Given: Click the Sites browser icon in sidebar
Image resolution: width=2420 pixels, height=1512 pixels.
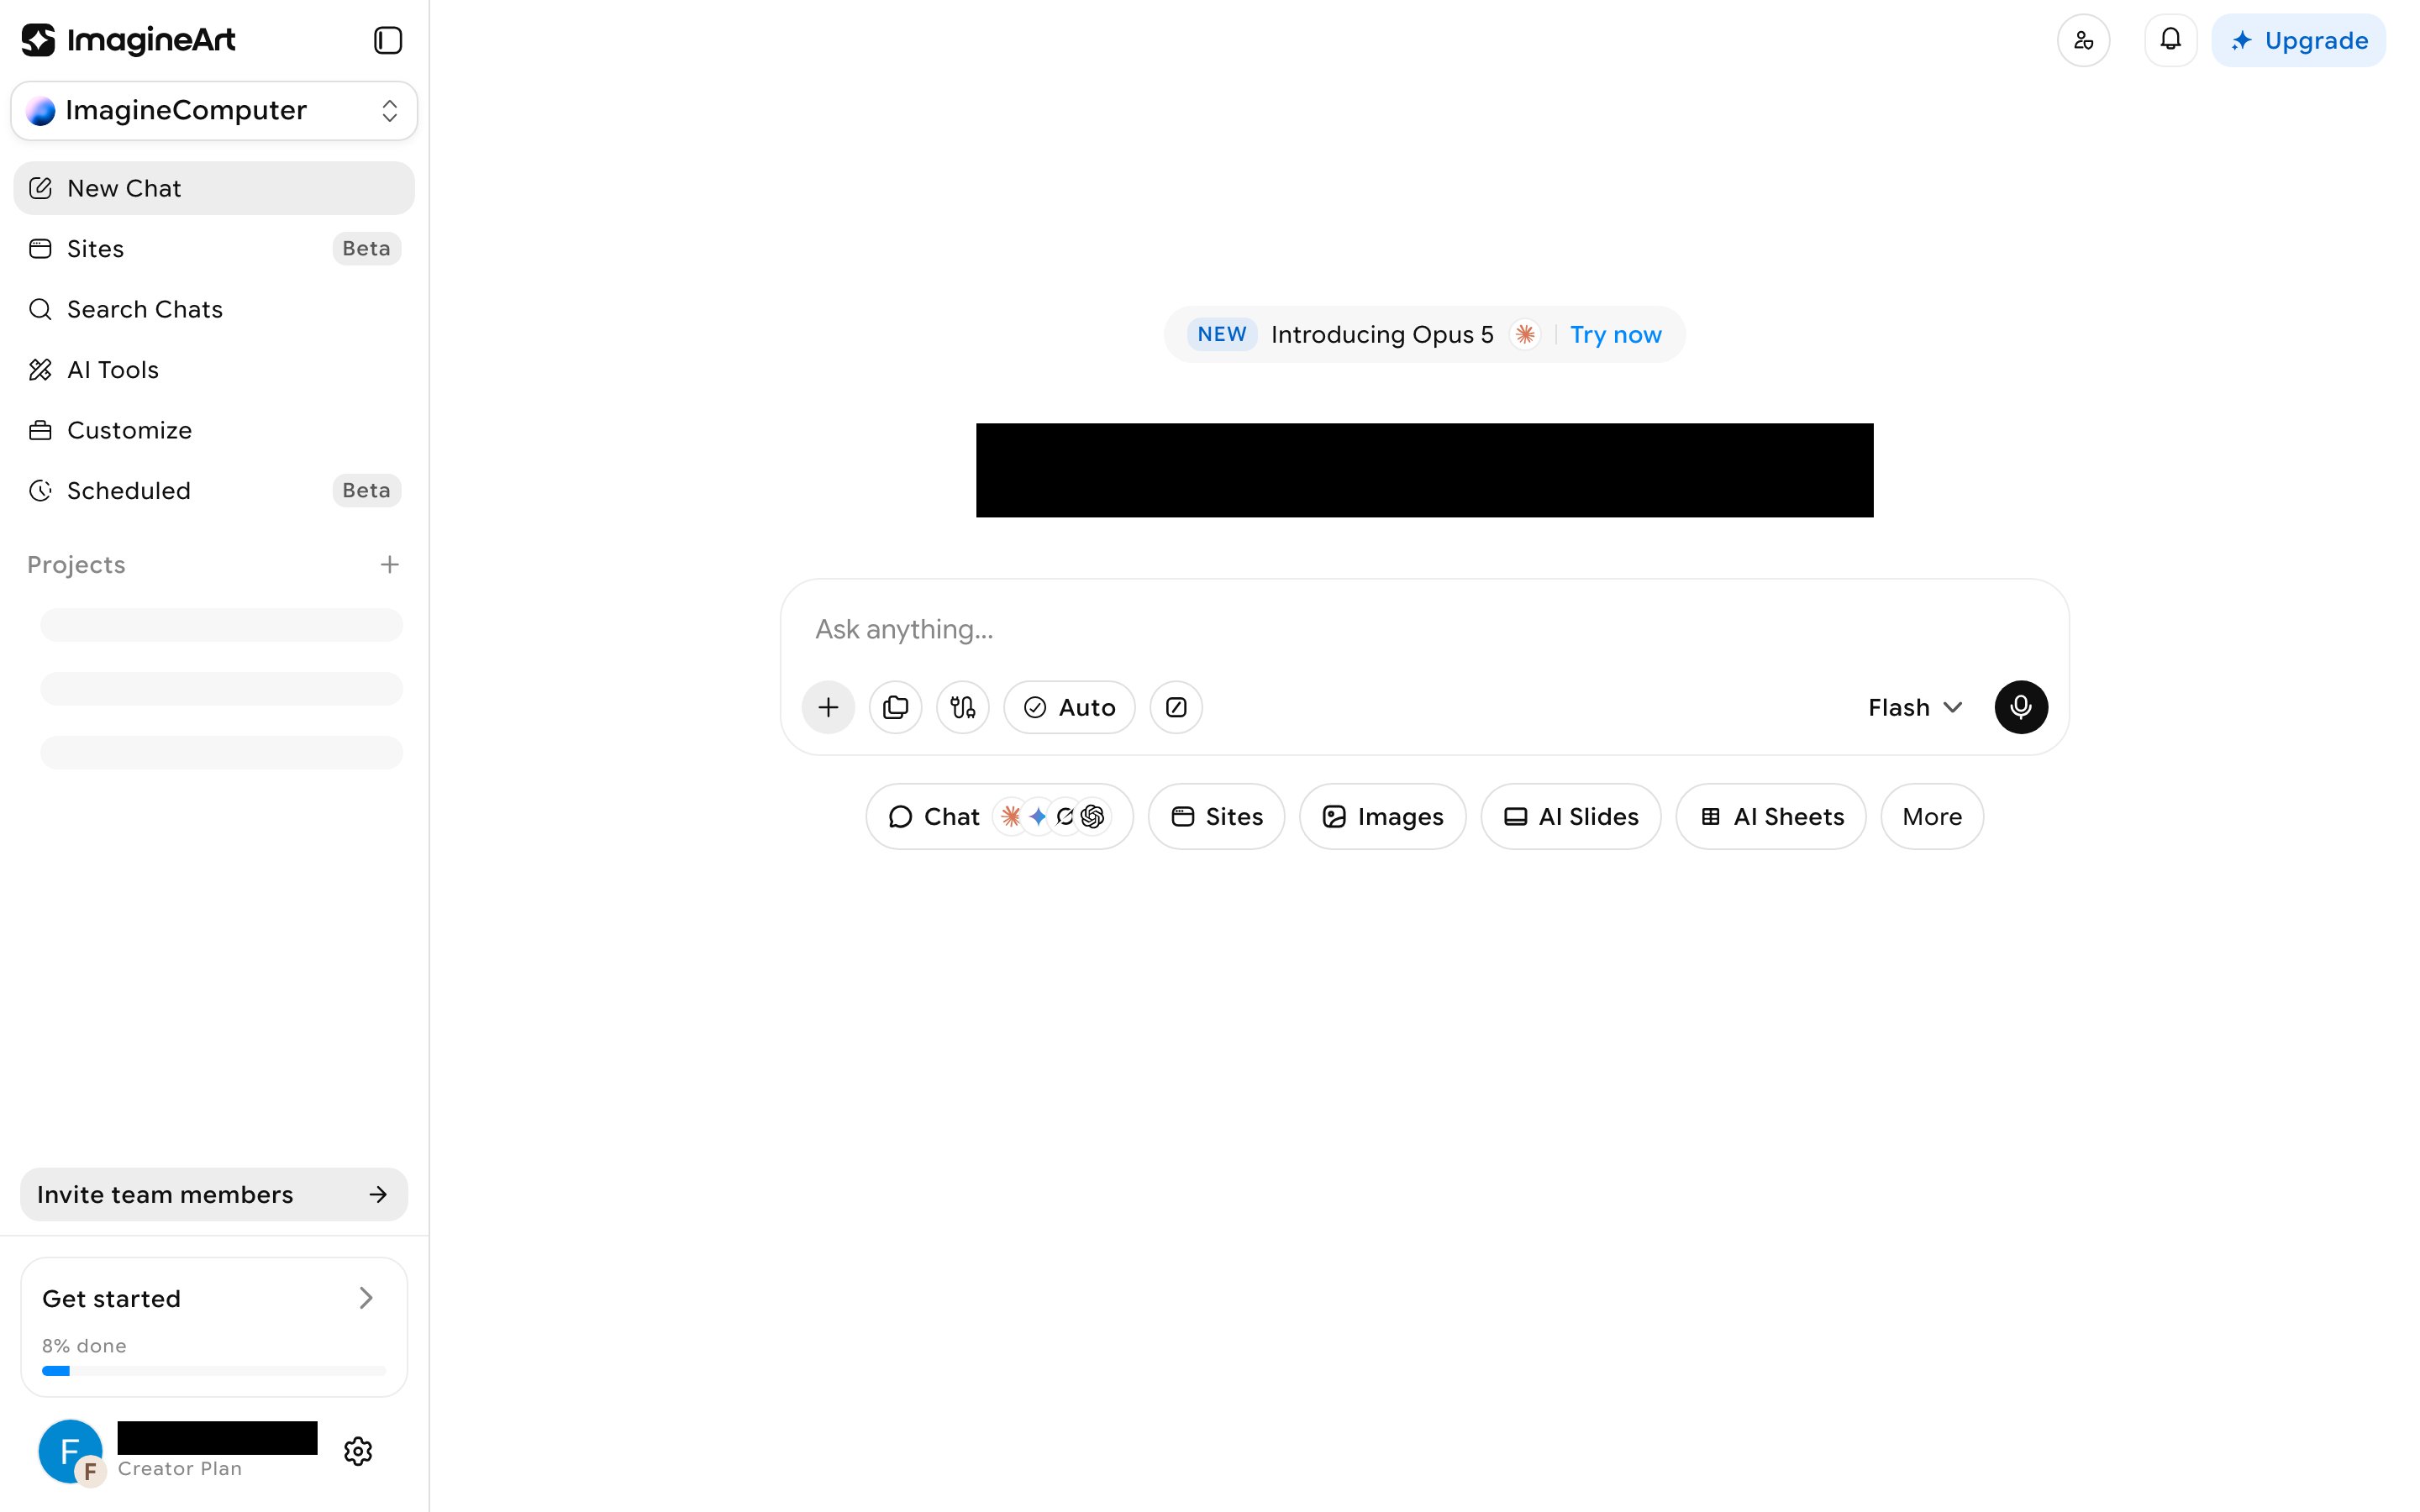Looking at the screenshot, I should [40, 248].
